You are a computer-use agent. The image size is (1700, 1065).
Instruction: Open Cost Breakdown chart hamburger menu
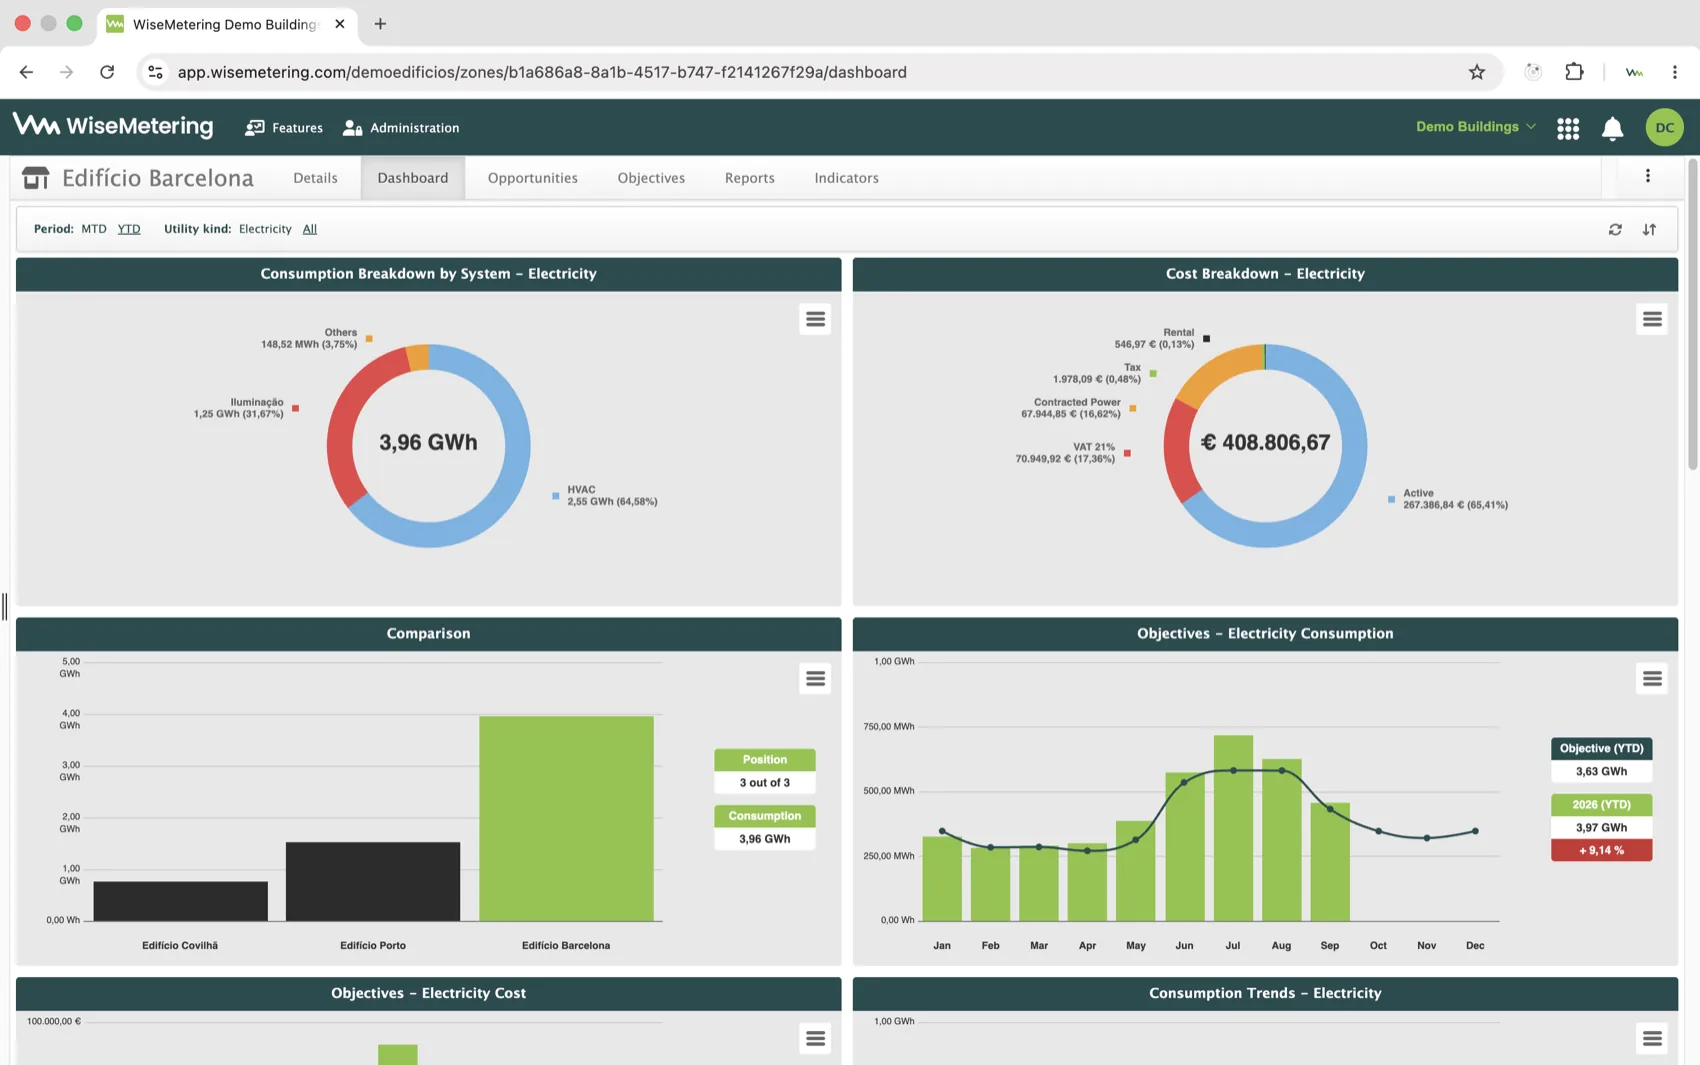coord(1652,319)
